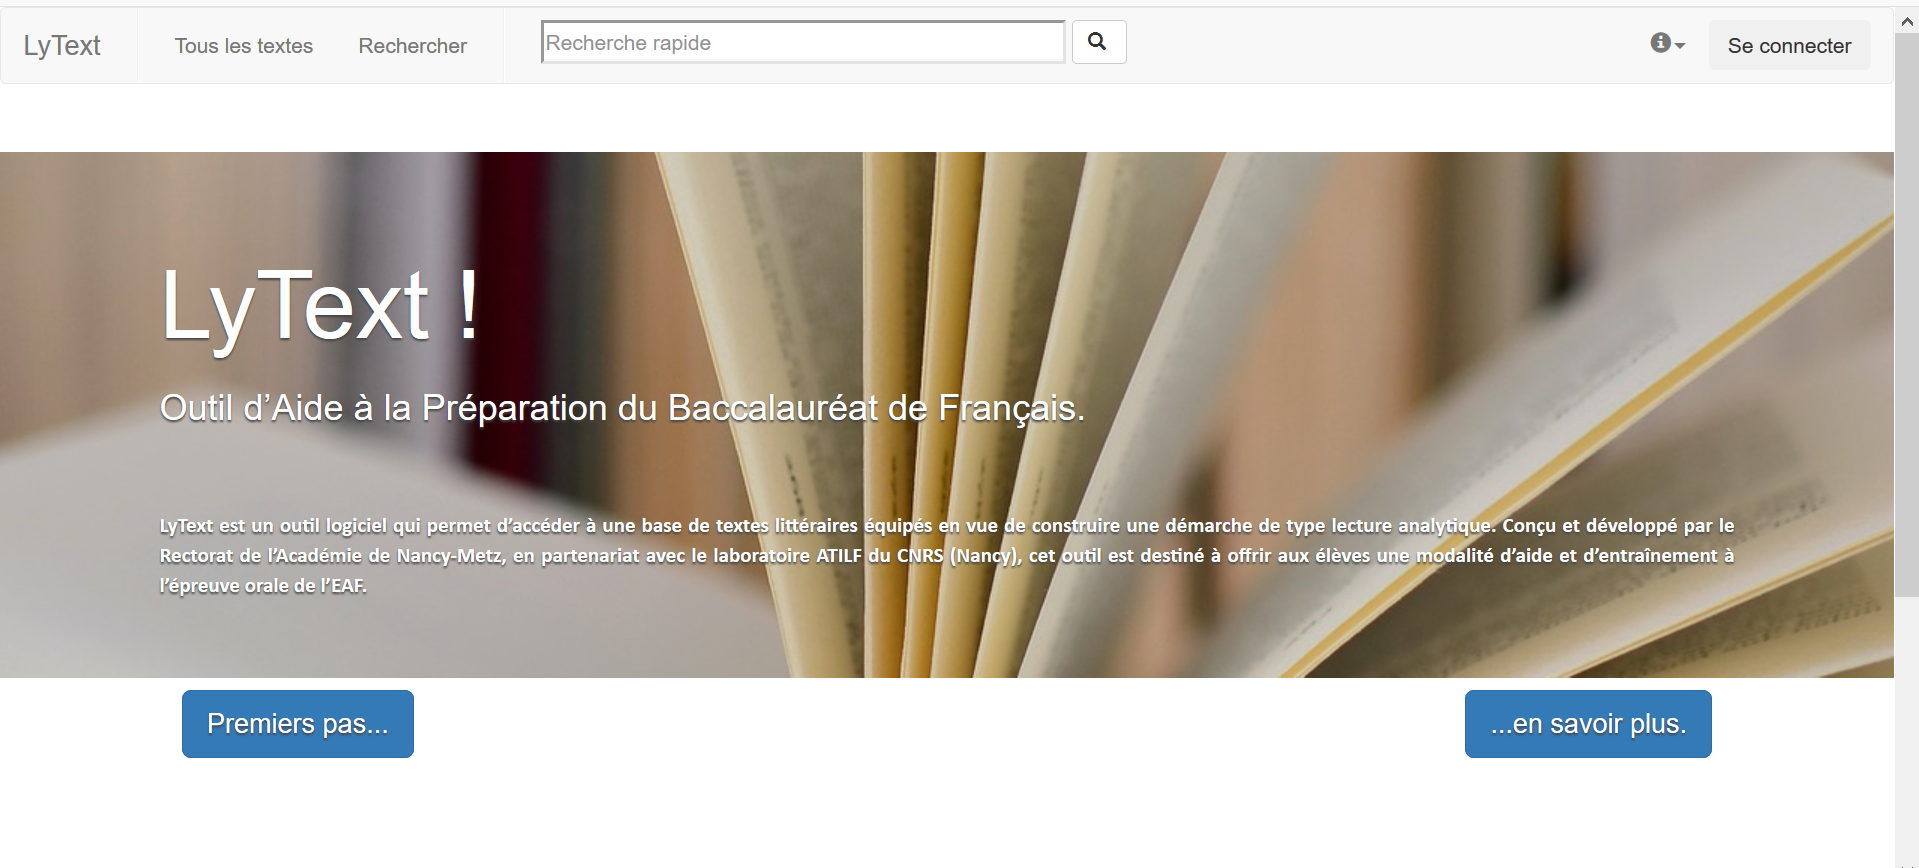This screenshot has width=1919, height=868.
Task: Click the Se connecter button
Action: coord(1789,45)
